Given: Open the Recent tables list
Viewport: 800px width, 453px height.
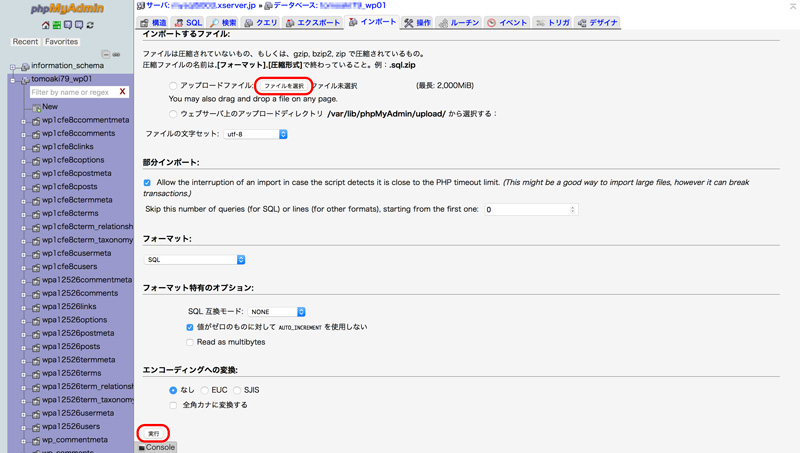Looking at the screenshot, I should (26, 42).
